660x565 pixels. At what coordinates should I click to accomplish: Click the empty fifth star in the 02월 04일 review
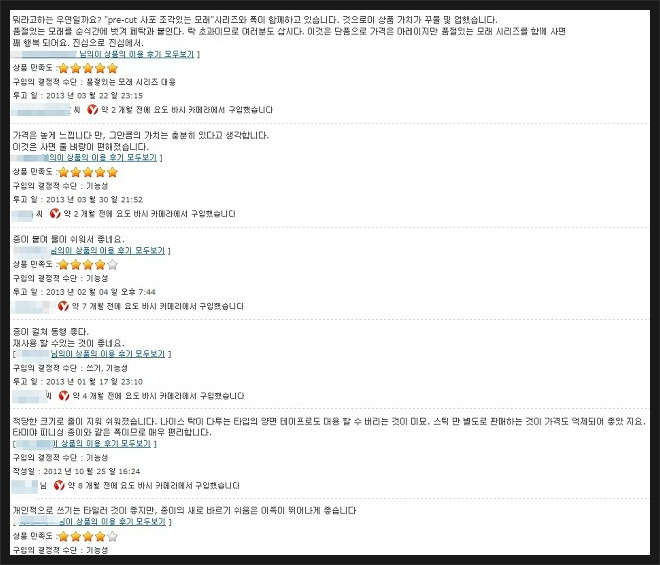point(112,265)
